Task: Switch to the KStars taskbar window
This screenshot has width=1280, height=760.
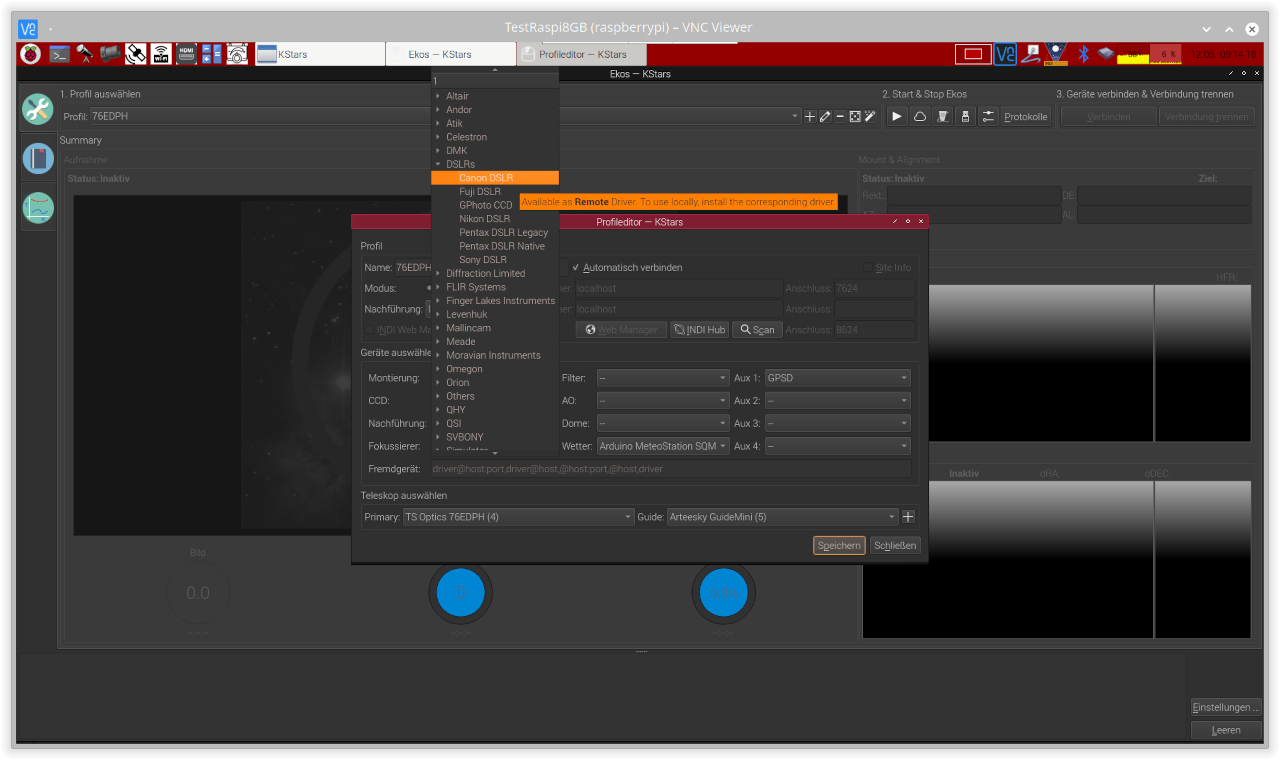Action: pos(319,54)
